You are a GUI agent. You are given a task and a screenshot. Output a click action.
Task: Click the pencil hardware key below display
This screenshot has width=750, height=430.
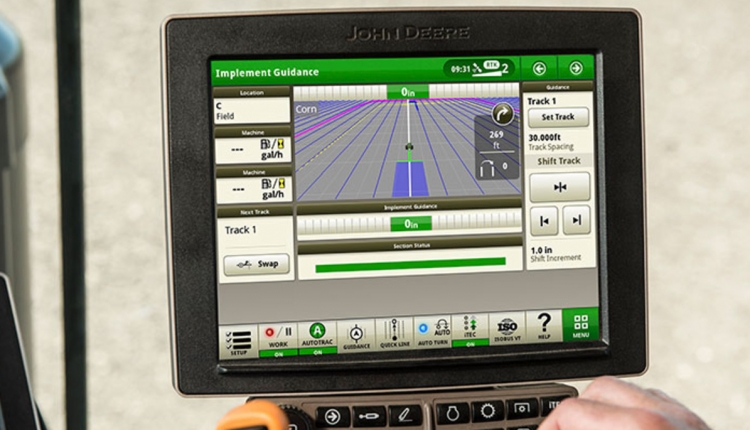(x=405, y=414)
